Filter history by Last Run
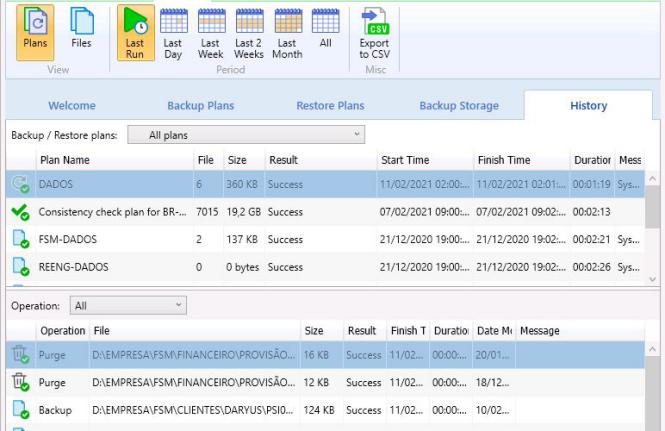 click(134, 33)
